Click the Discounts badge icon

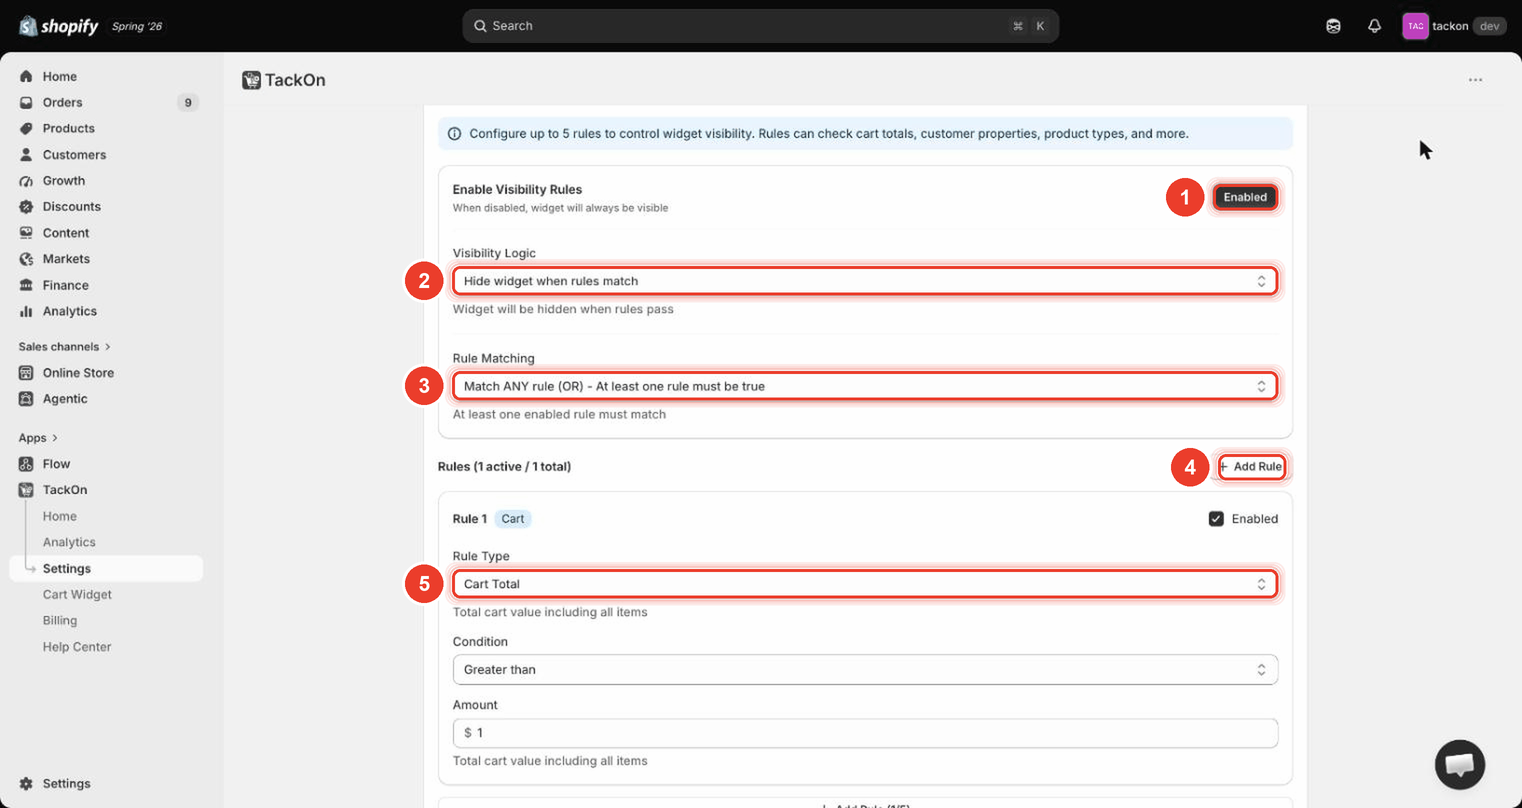point(26,207)
